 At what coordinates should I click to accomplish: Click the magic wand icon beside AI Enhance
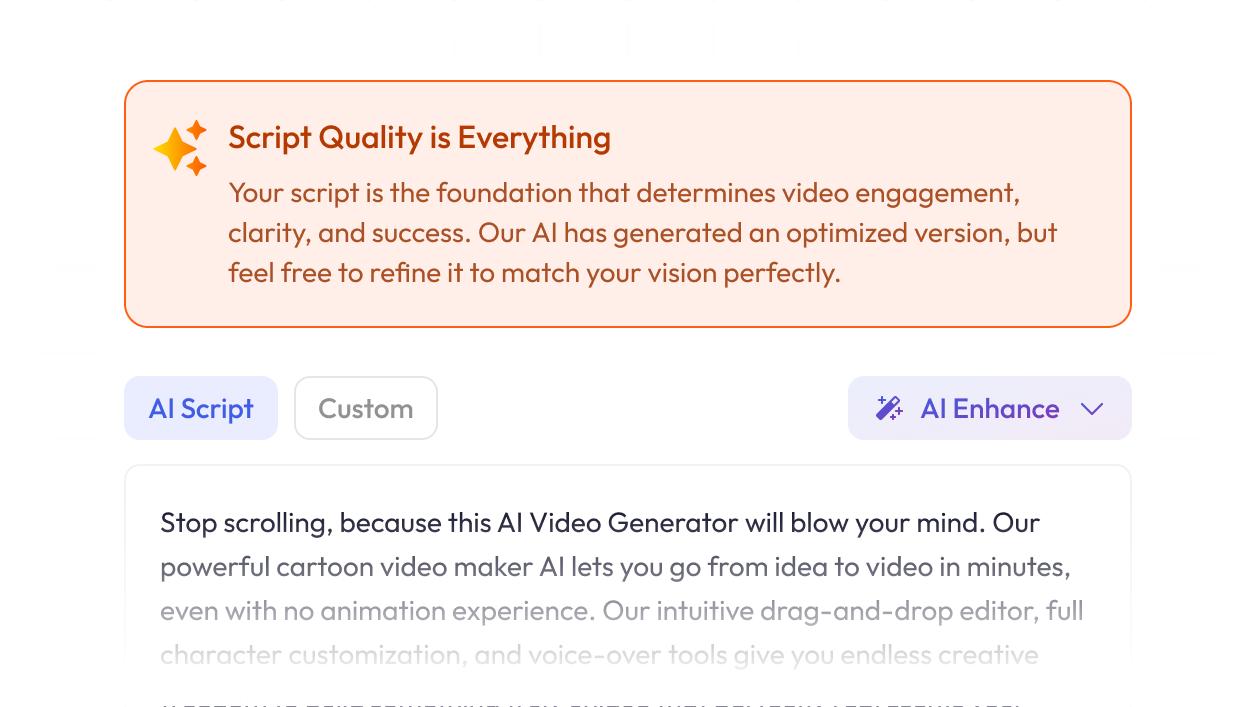(x=889, y=408)
